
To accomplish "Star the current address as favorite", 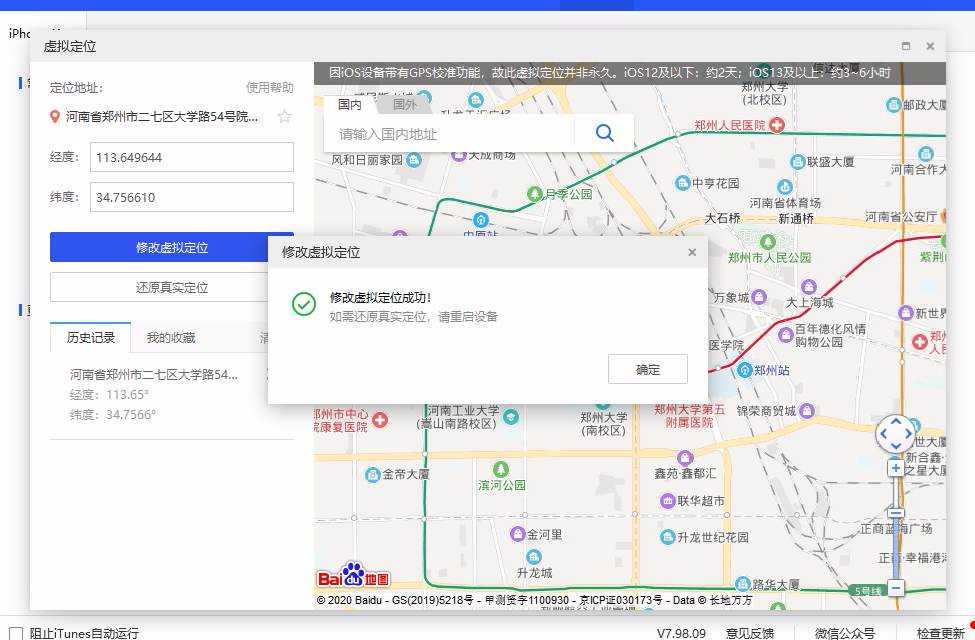I will pyautogui.click(x=284, y=116).
